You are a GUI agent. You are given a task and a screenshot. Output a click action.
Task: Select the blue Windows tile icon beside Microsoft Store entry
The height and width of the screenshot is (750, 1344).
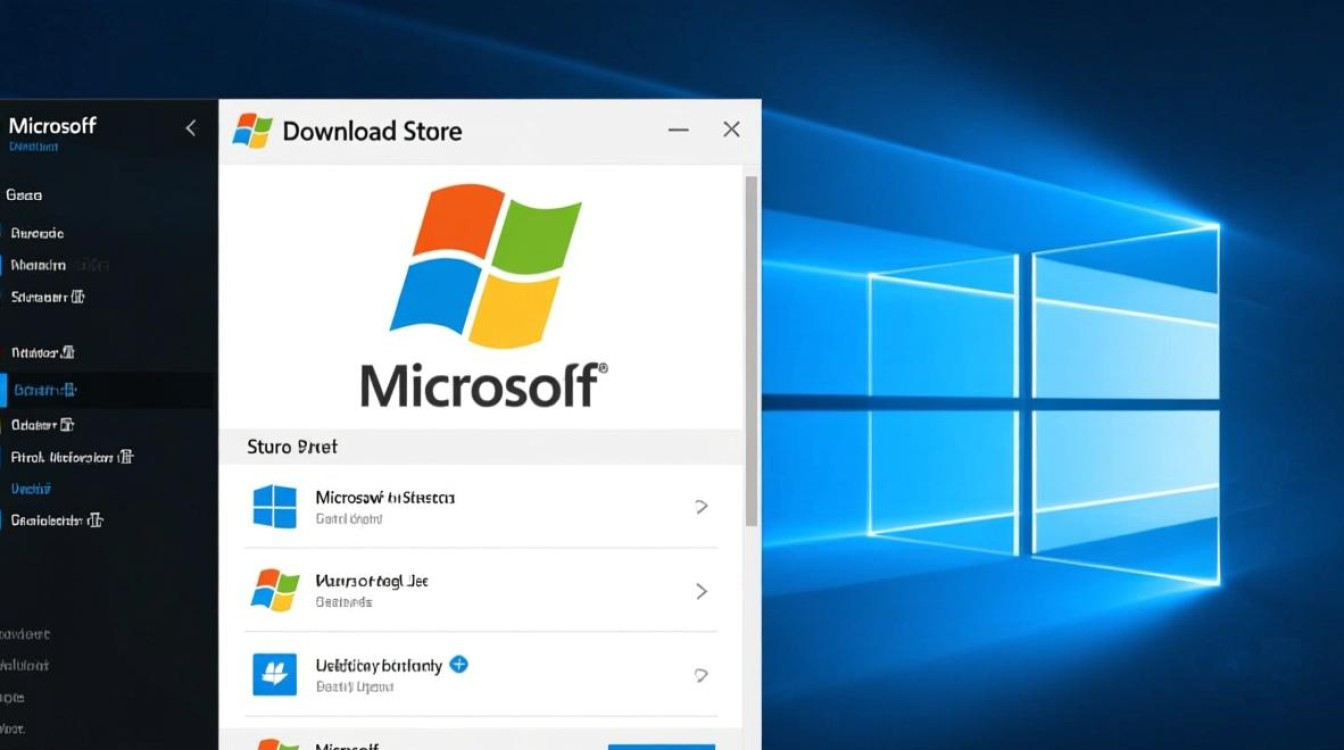pos(274,506)
